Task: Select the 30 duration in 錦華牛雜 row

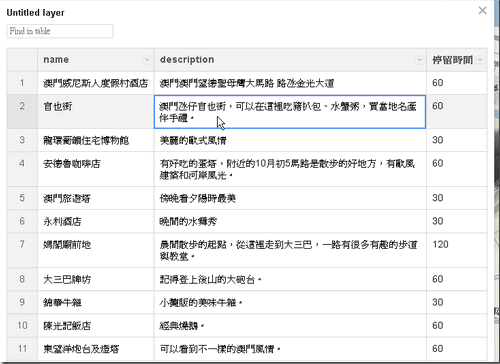Action: [x=457, y=302]
